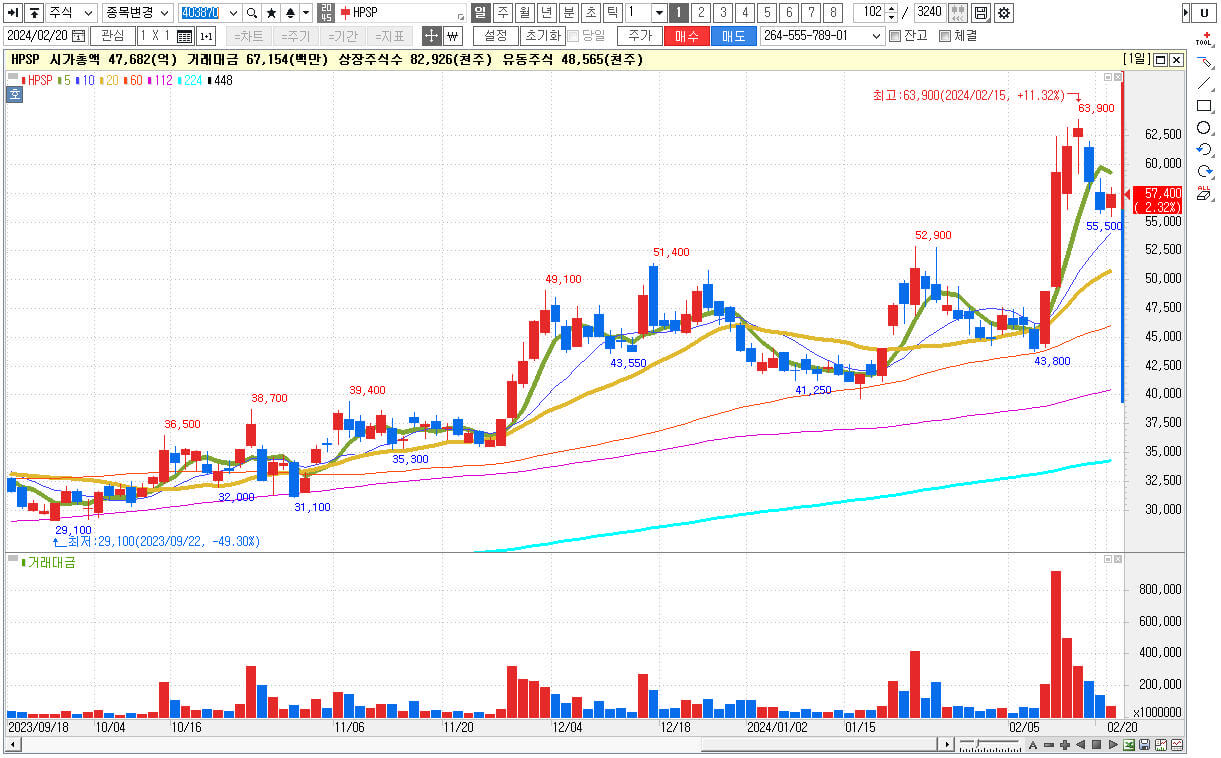Screen dimensions: 1221x758
Task: Click the horizontal chart scrollbar track
Action: 480,745
